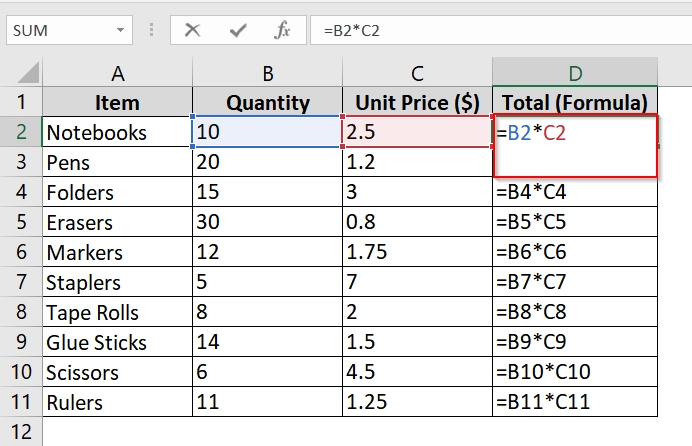692x446 pixels.
Task: Select the =B6*C6 formula cell
Action: 575,252
